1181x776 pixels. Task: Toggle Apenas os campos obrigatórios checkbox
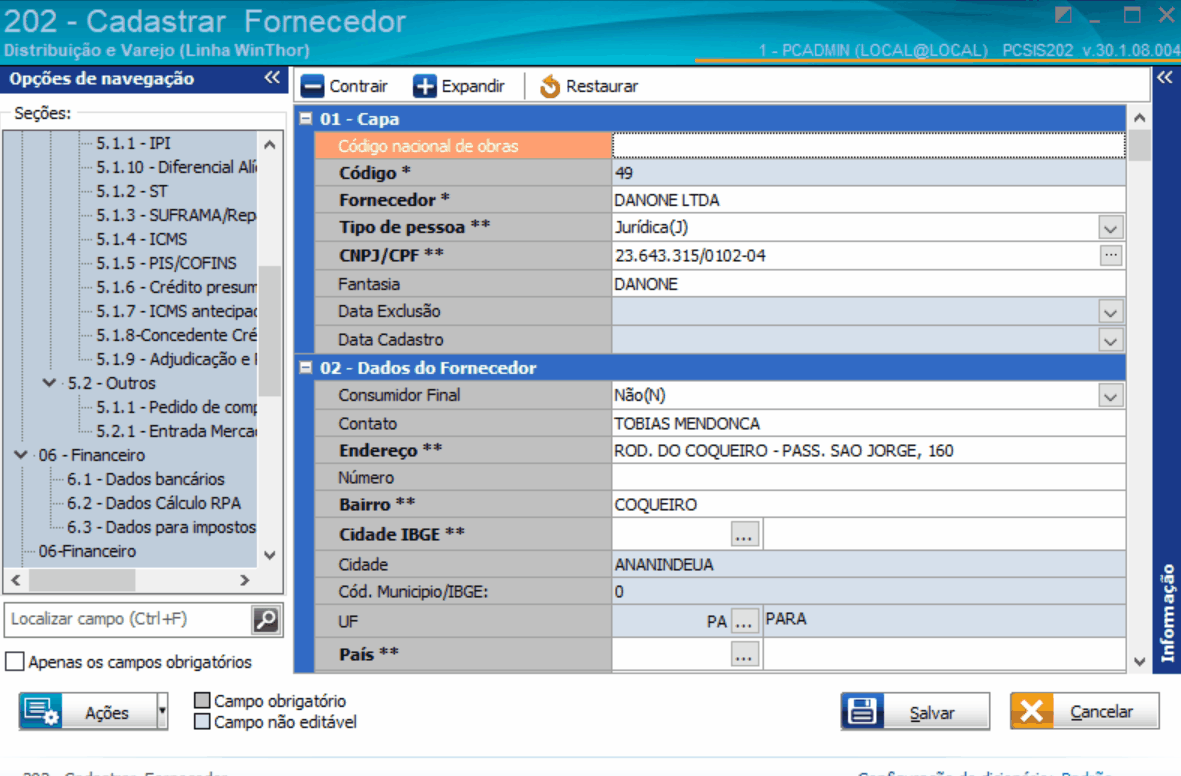click(x=14, y=661)
